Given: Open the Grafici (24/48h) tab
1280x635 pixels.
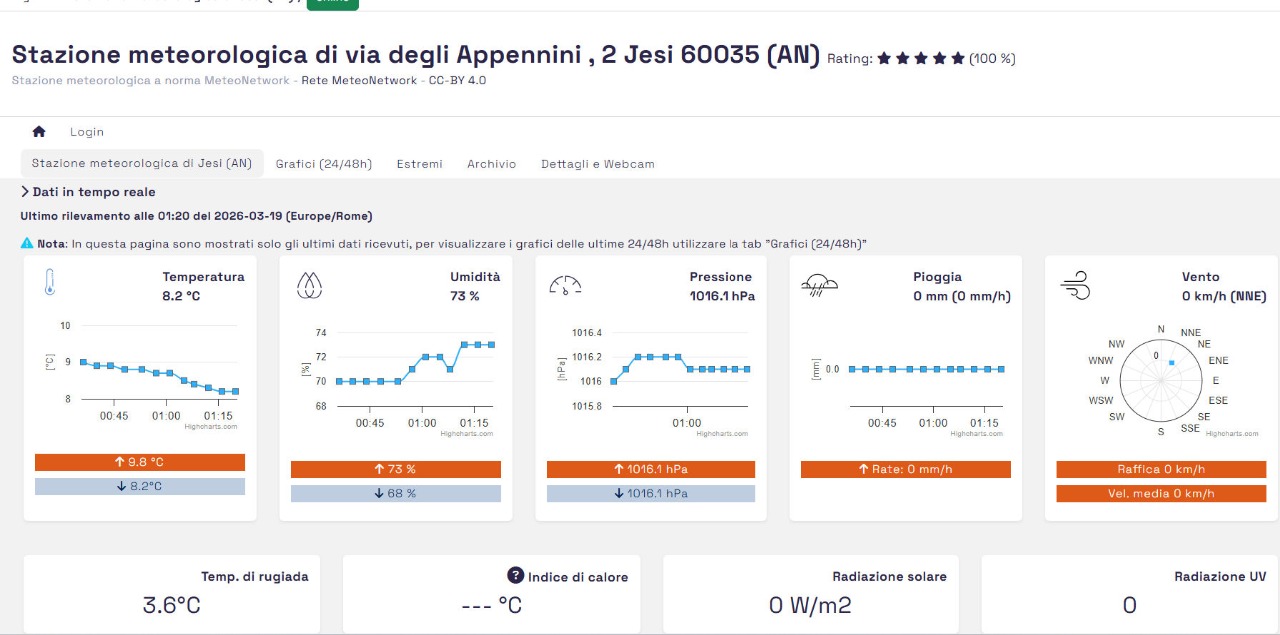Looking at the screenshot, I should click(x=323, y=164).
